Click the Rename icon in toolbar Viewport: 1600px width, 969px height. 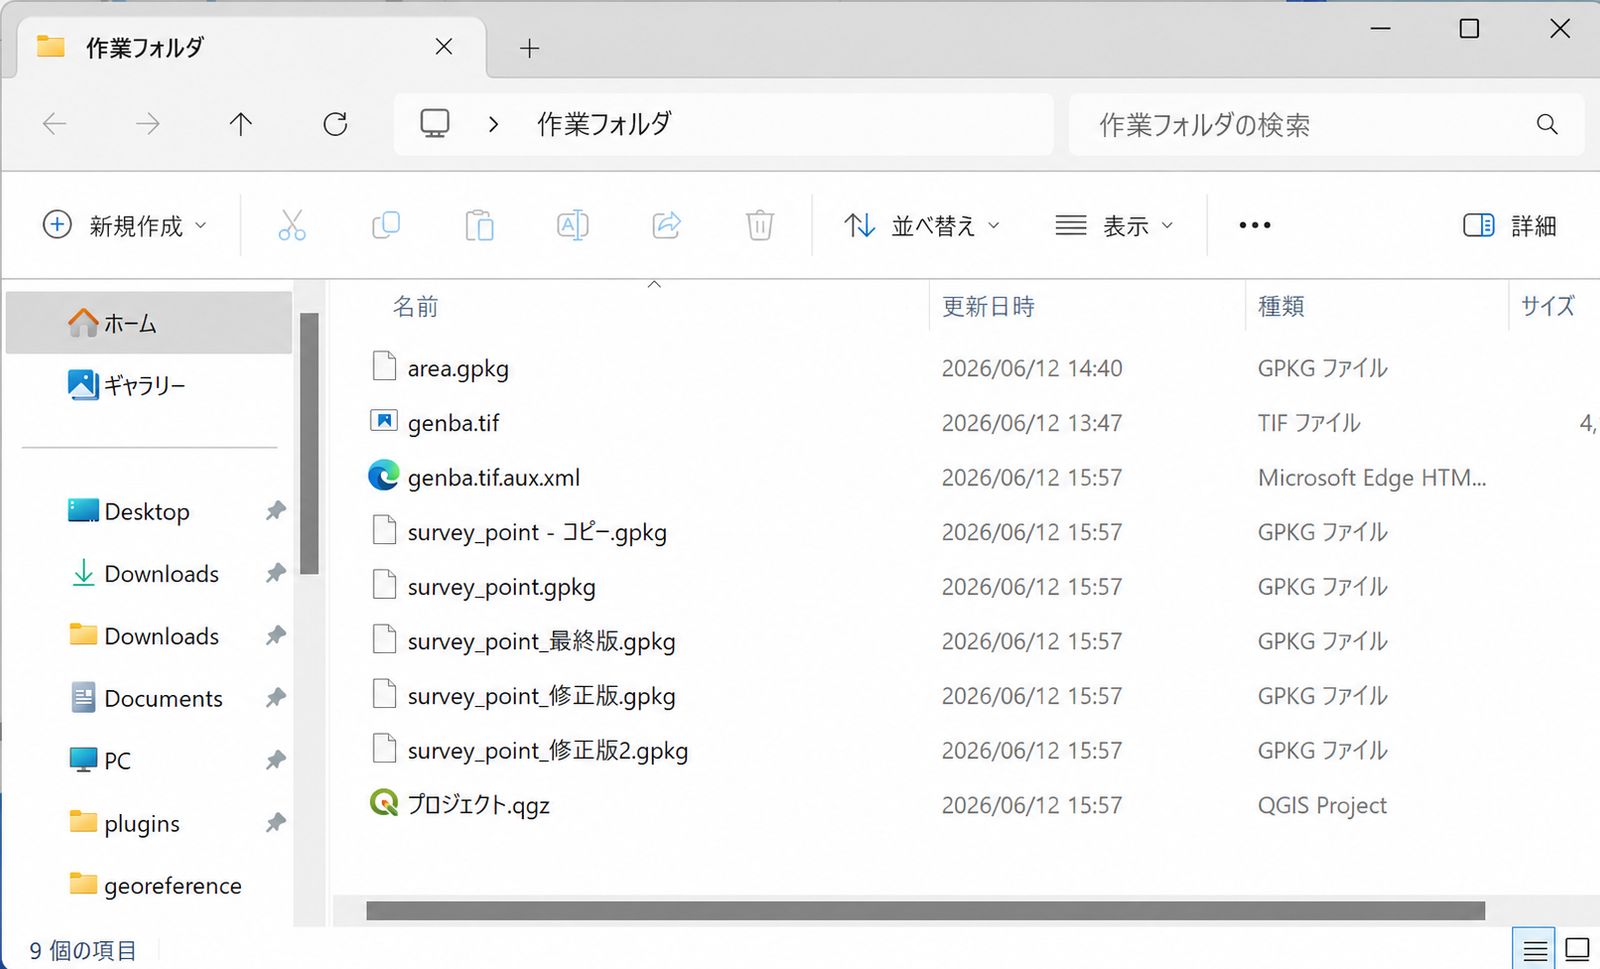(573, 225)
